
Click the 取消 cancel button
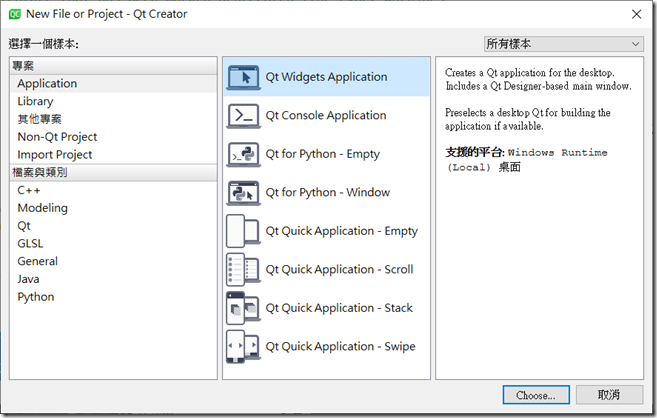click(609, 395)
